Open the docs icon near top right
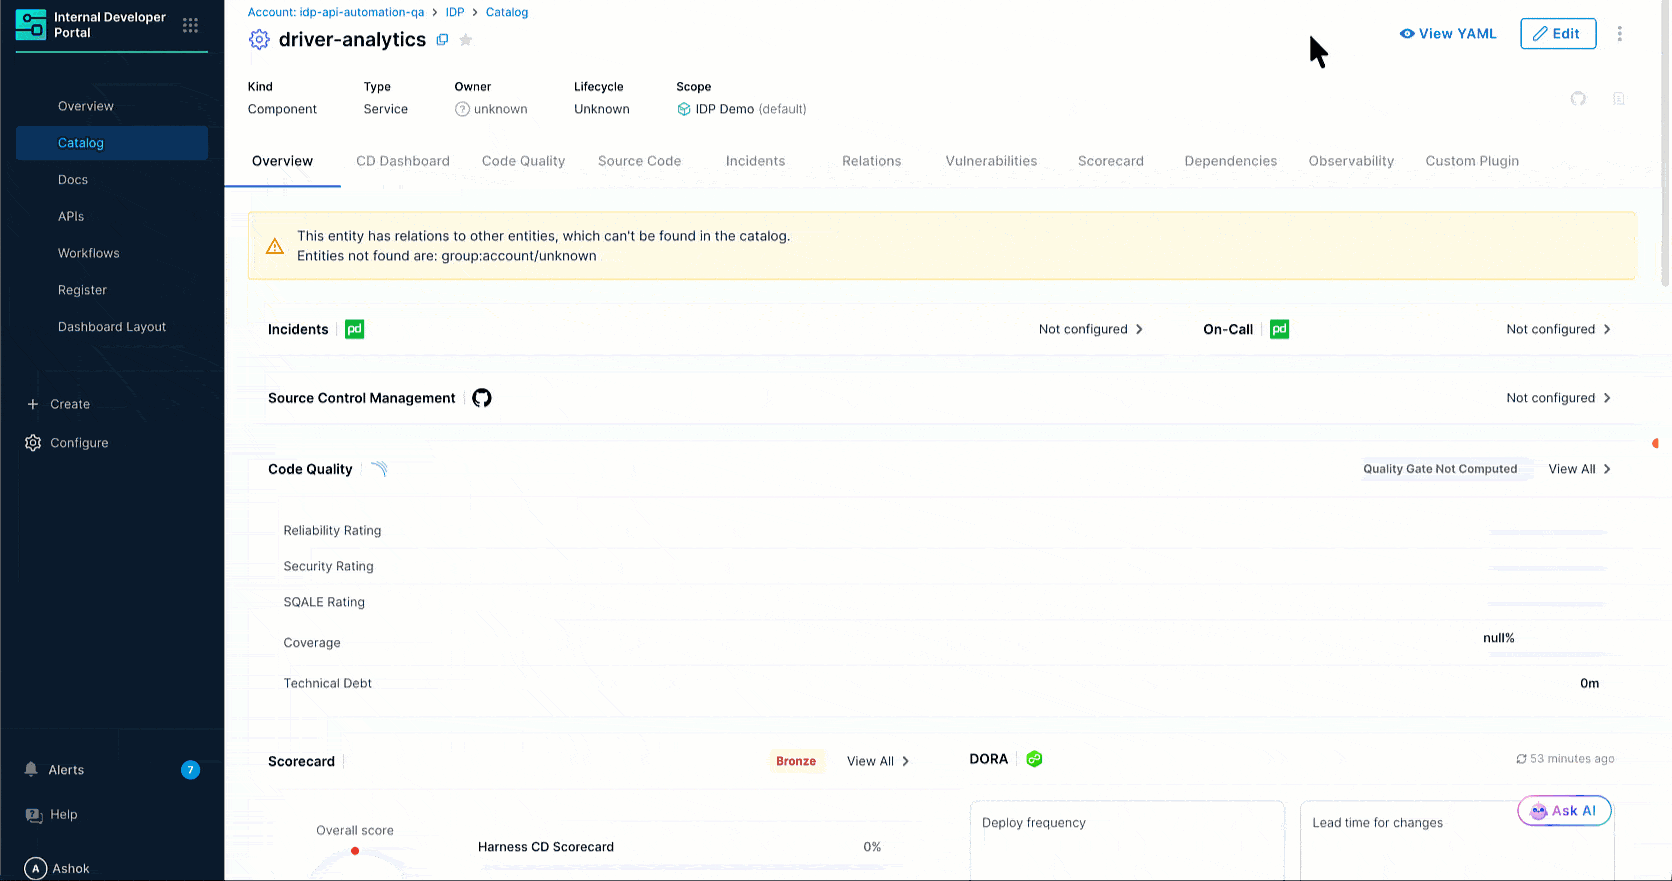Image resolution: width=1672 pixels, height=881 pixels. pos(1619,98)
